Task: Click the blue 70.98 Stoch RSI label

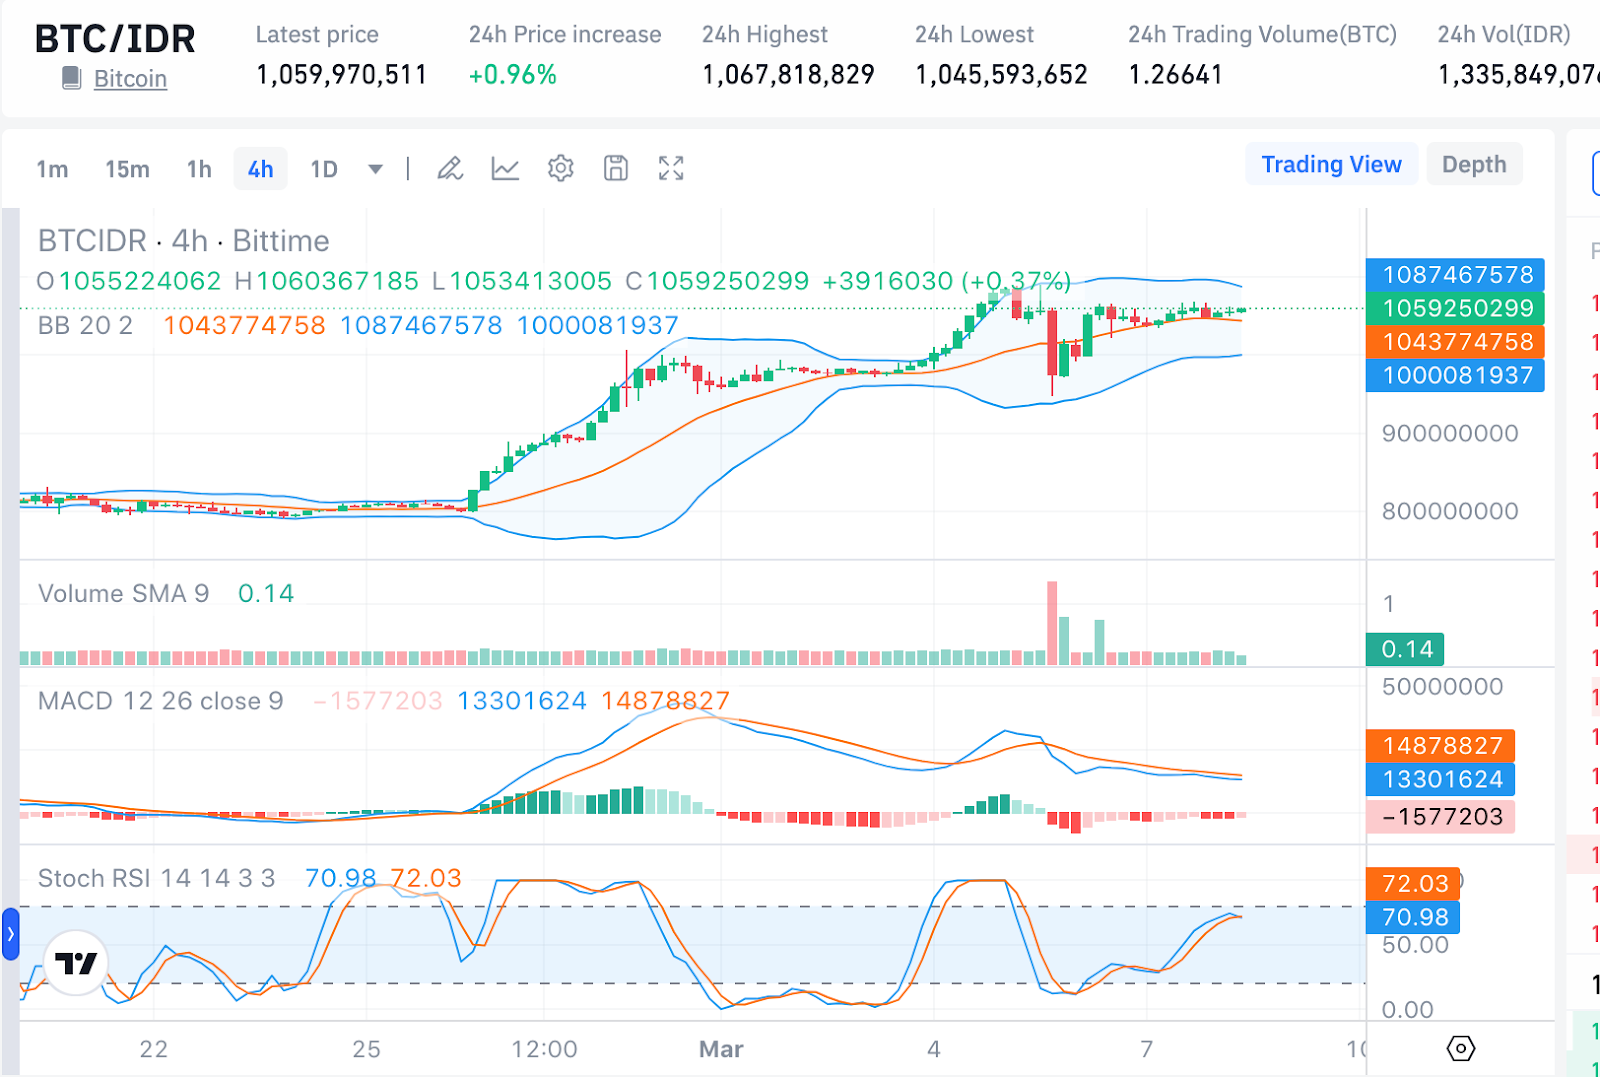Action: [x=1414, y=917]
